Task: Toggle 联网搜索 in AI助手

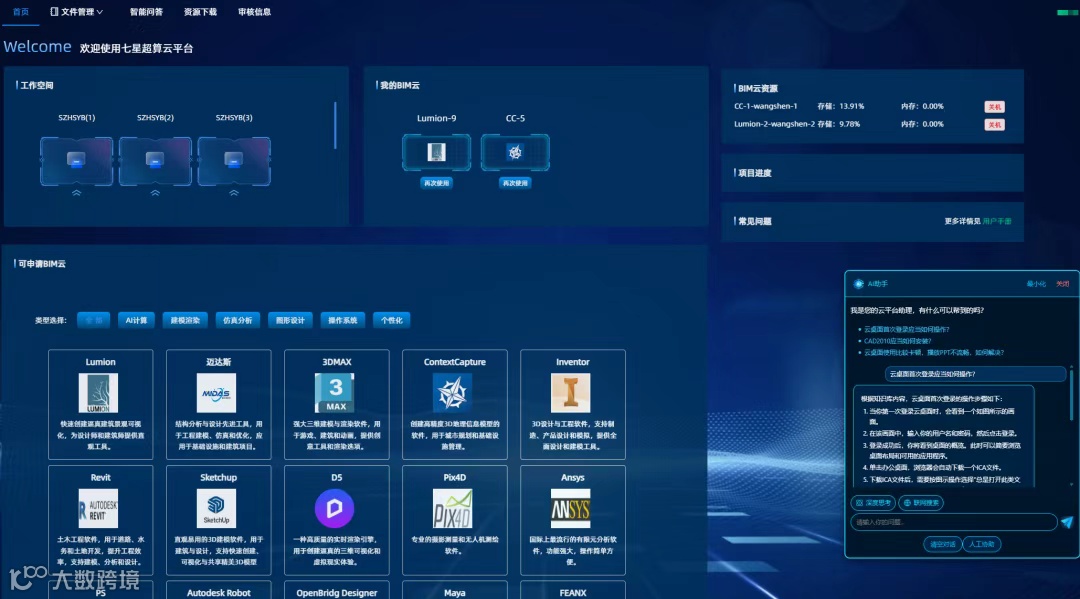Action: pyautogui.click(x=921, y=503)
